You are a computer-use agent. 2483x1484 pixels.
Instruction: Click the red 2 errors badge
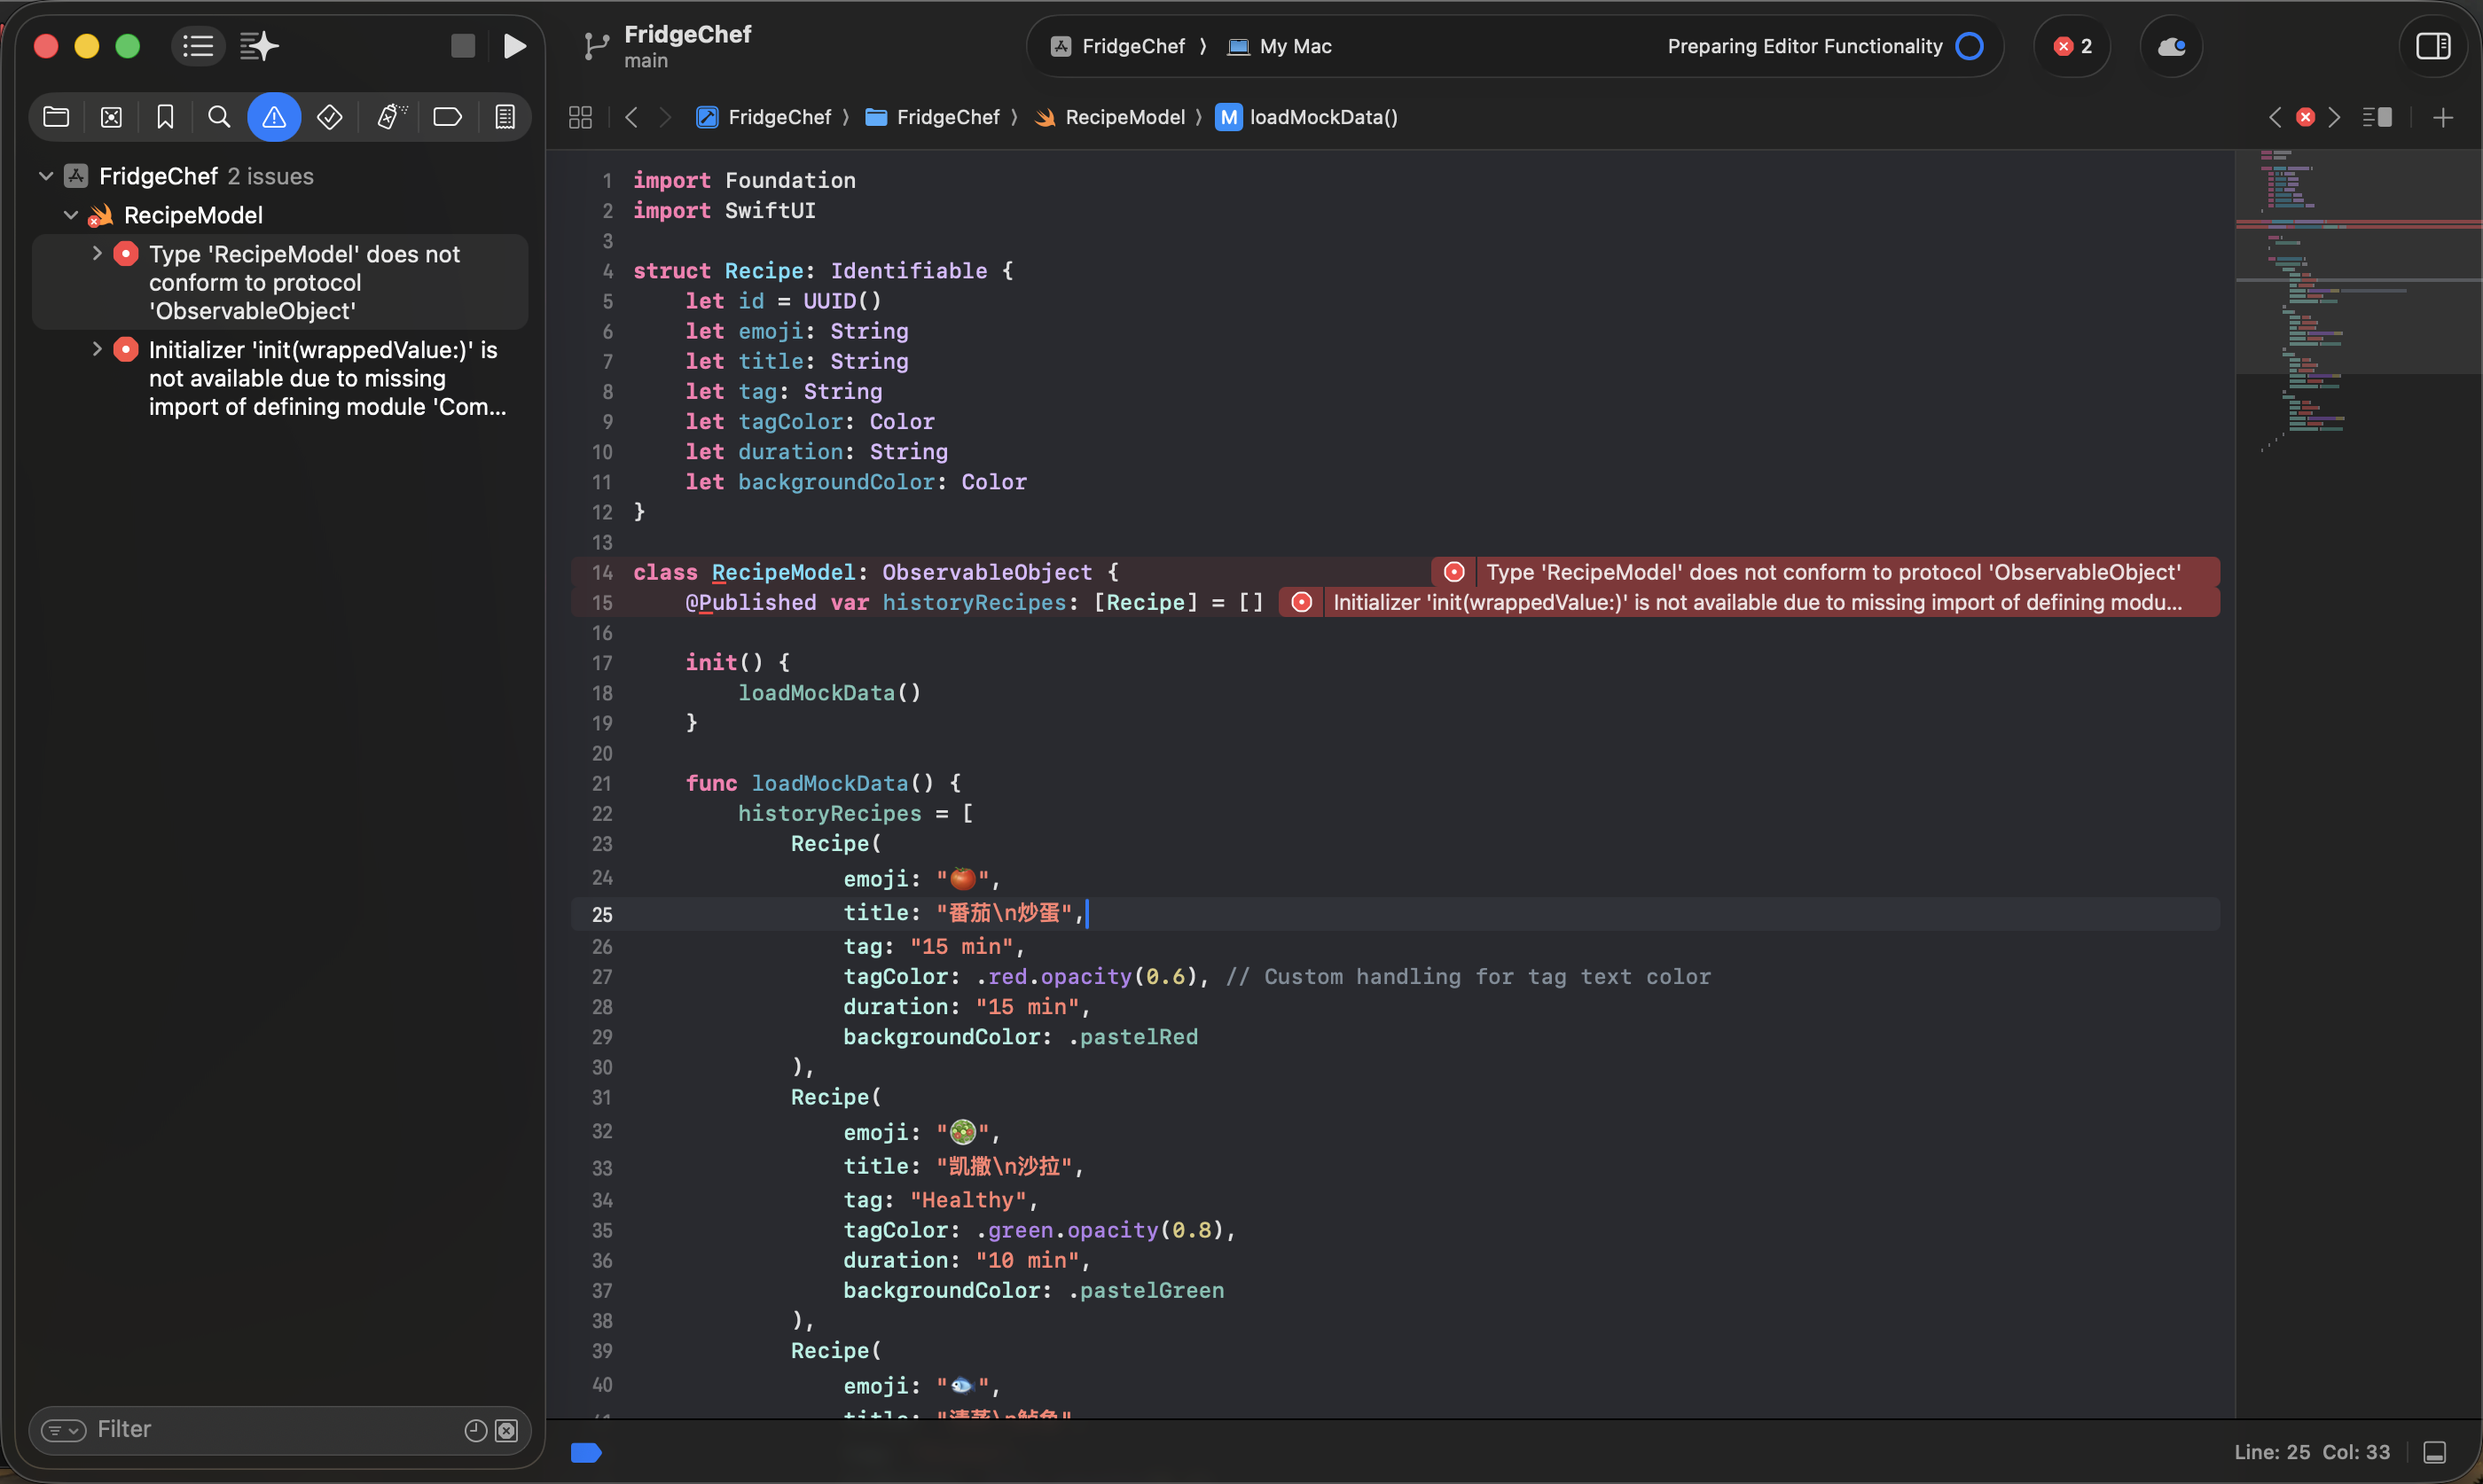2072,46
